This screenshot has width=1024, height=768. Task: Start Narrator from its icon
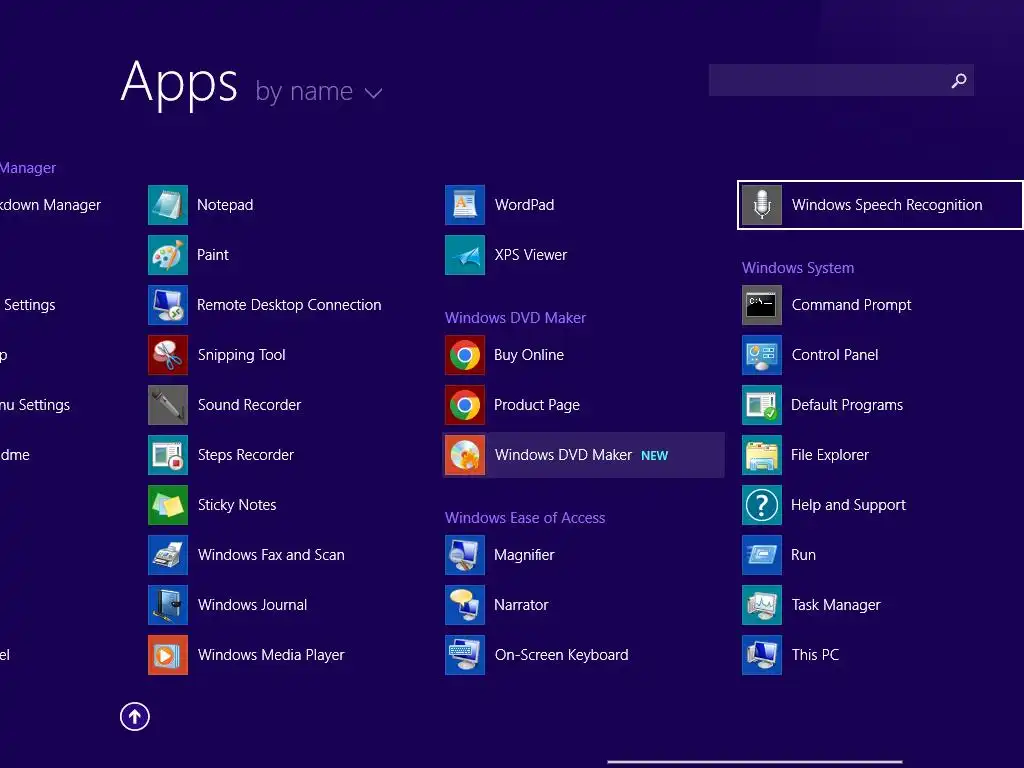click(x=465, y=605)
